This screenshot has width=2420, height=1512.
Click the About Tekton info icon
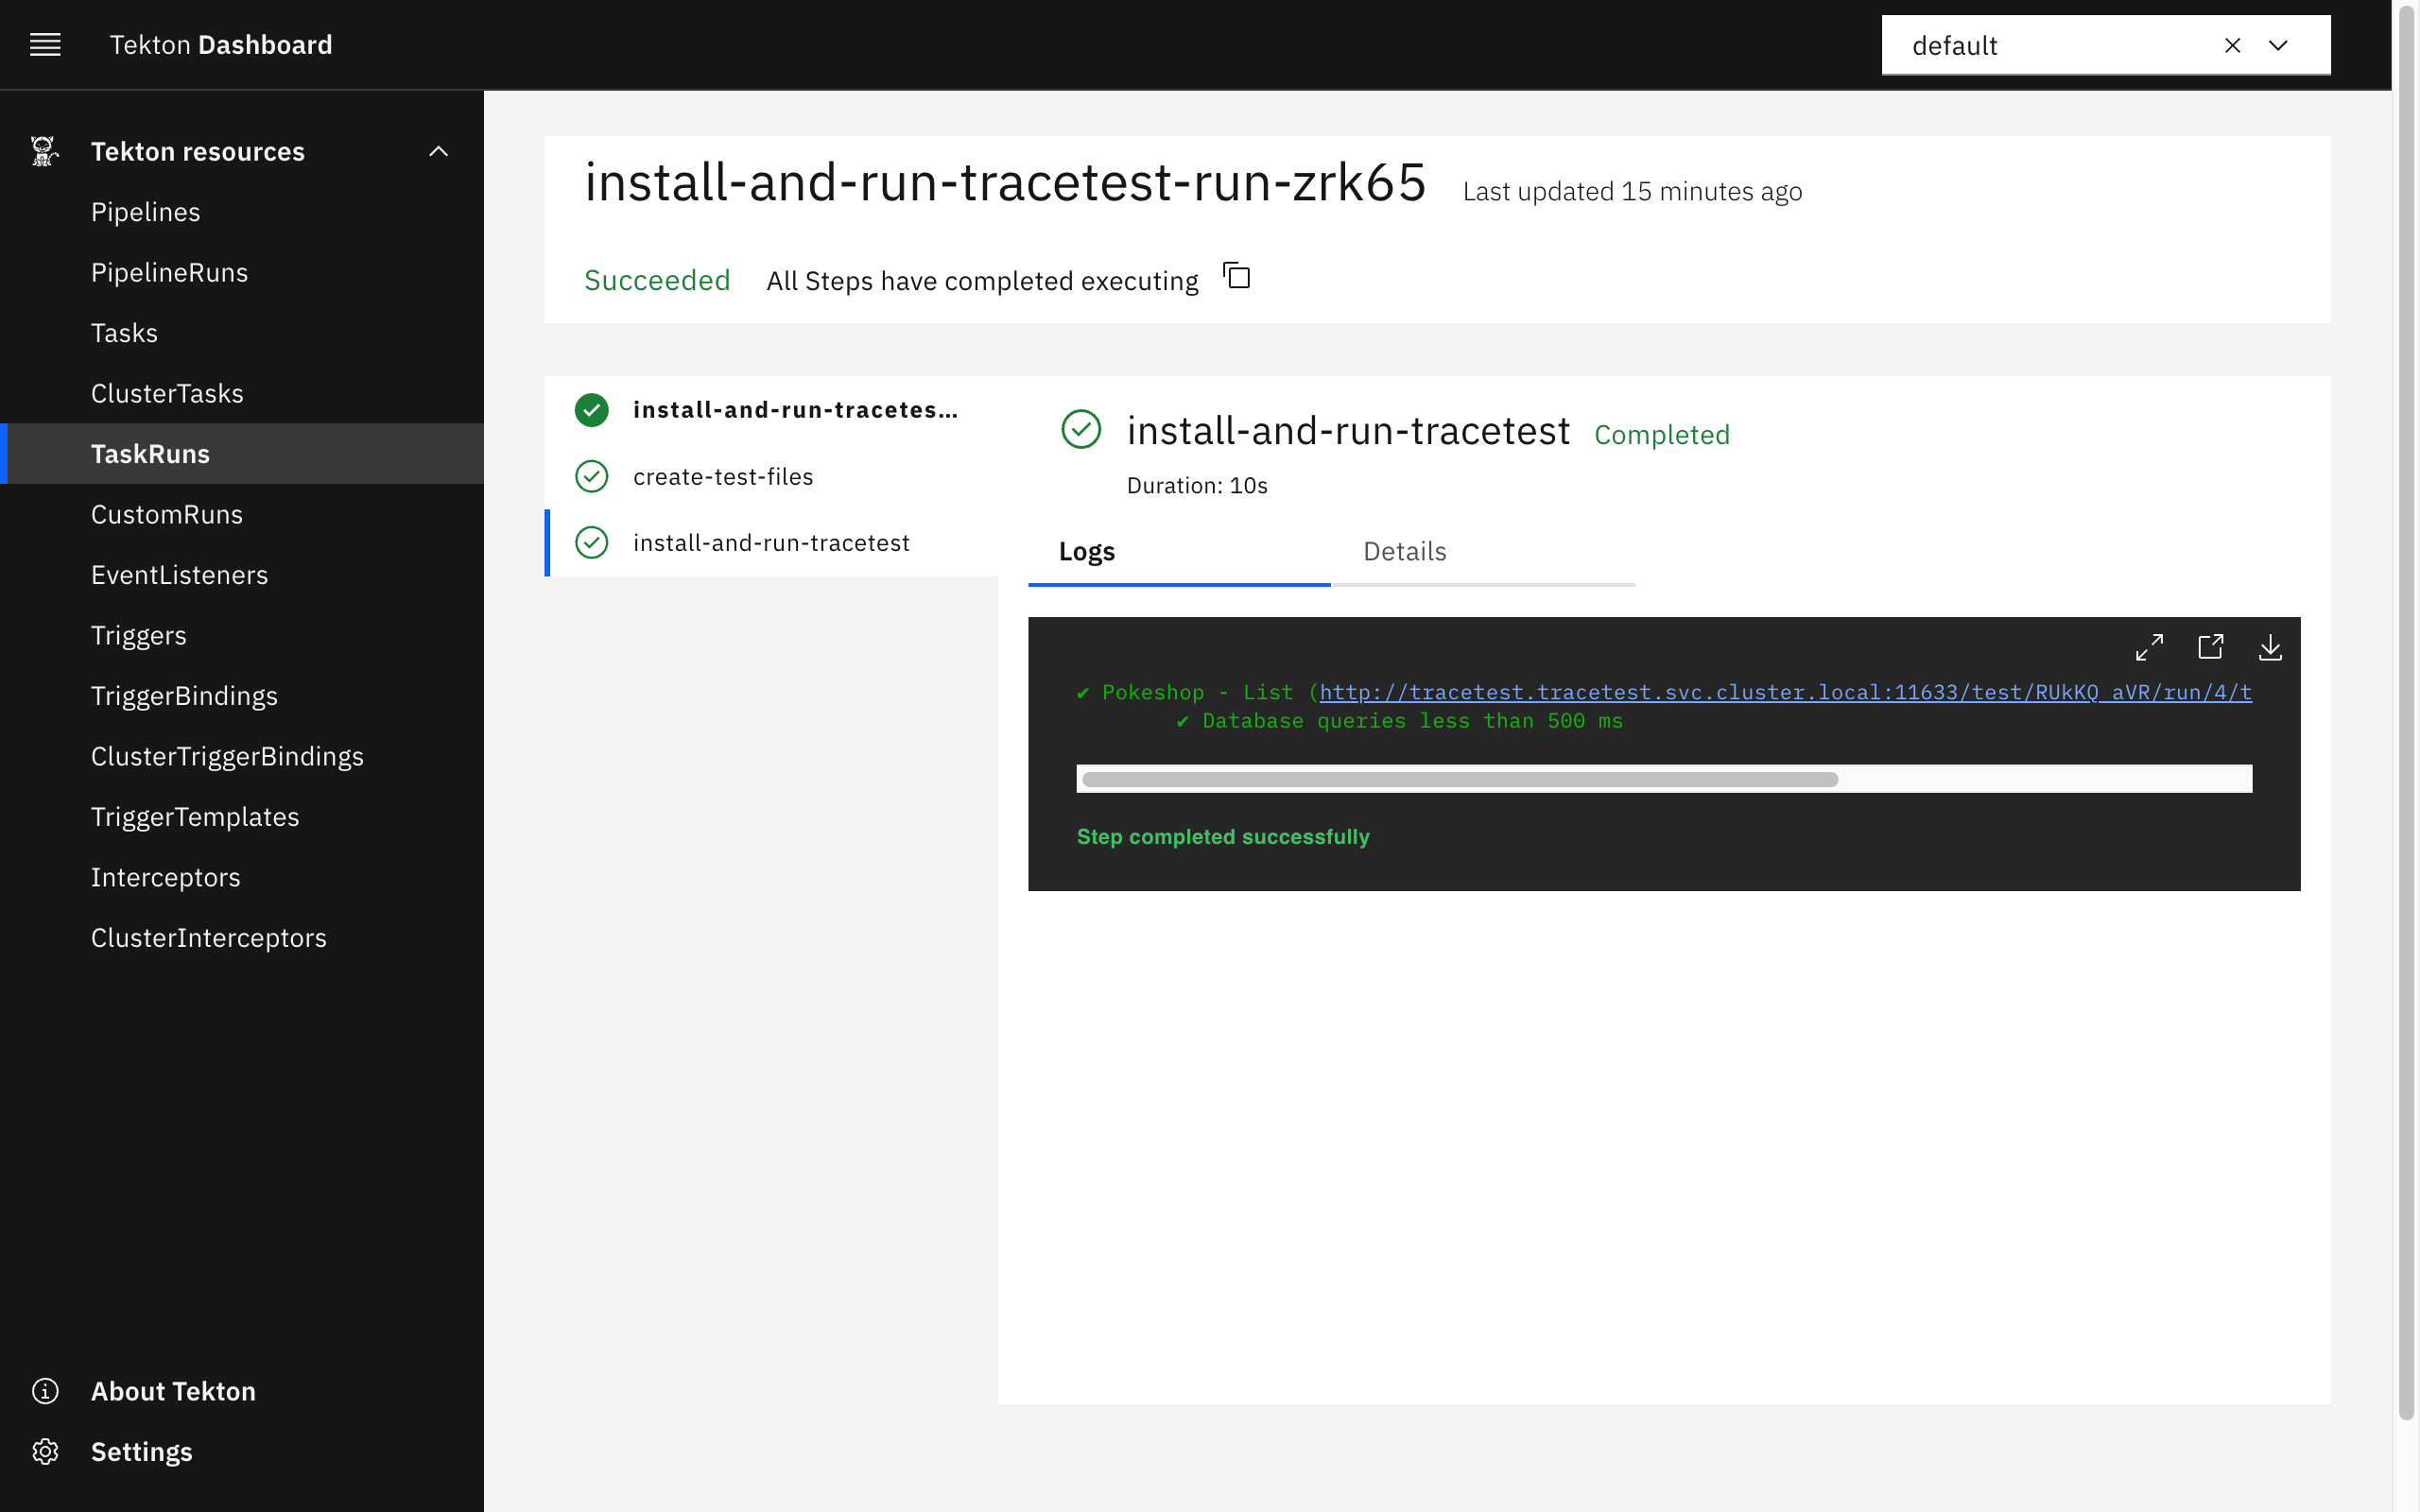tap(45, 1390)
